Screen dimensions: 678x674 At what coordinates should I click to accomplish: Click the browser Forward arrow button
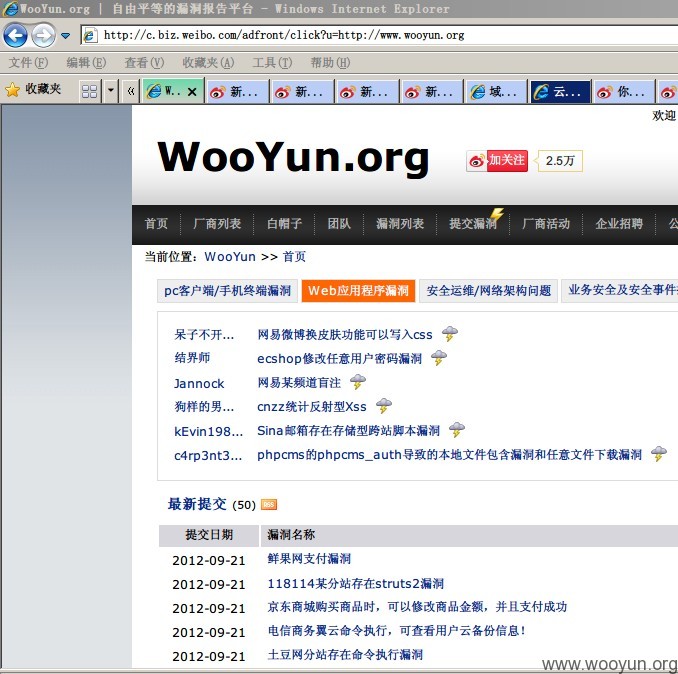[x=44, y=35]
